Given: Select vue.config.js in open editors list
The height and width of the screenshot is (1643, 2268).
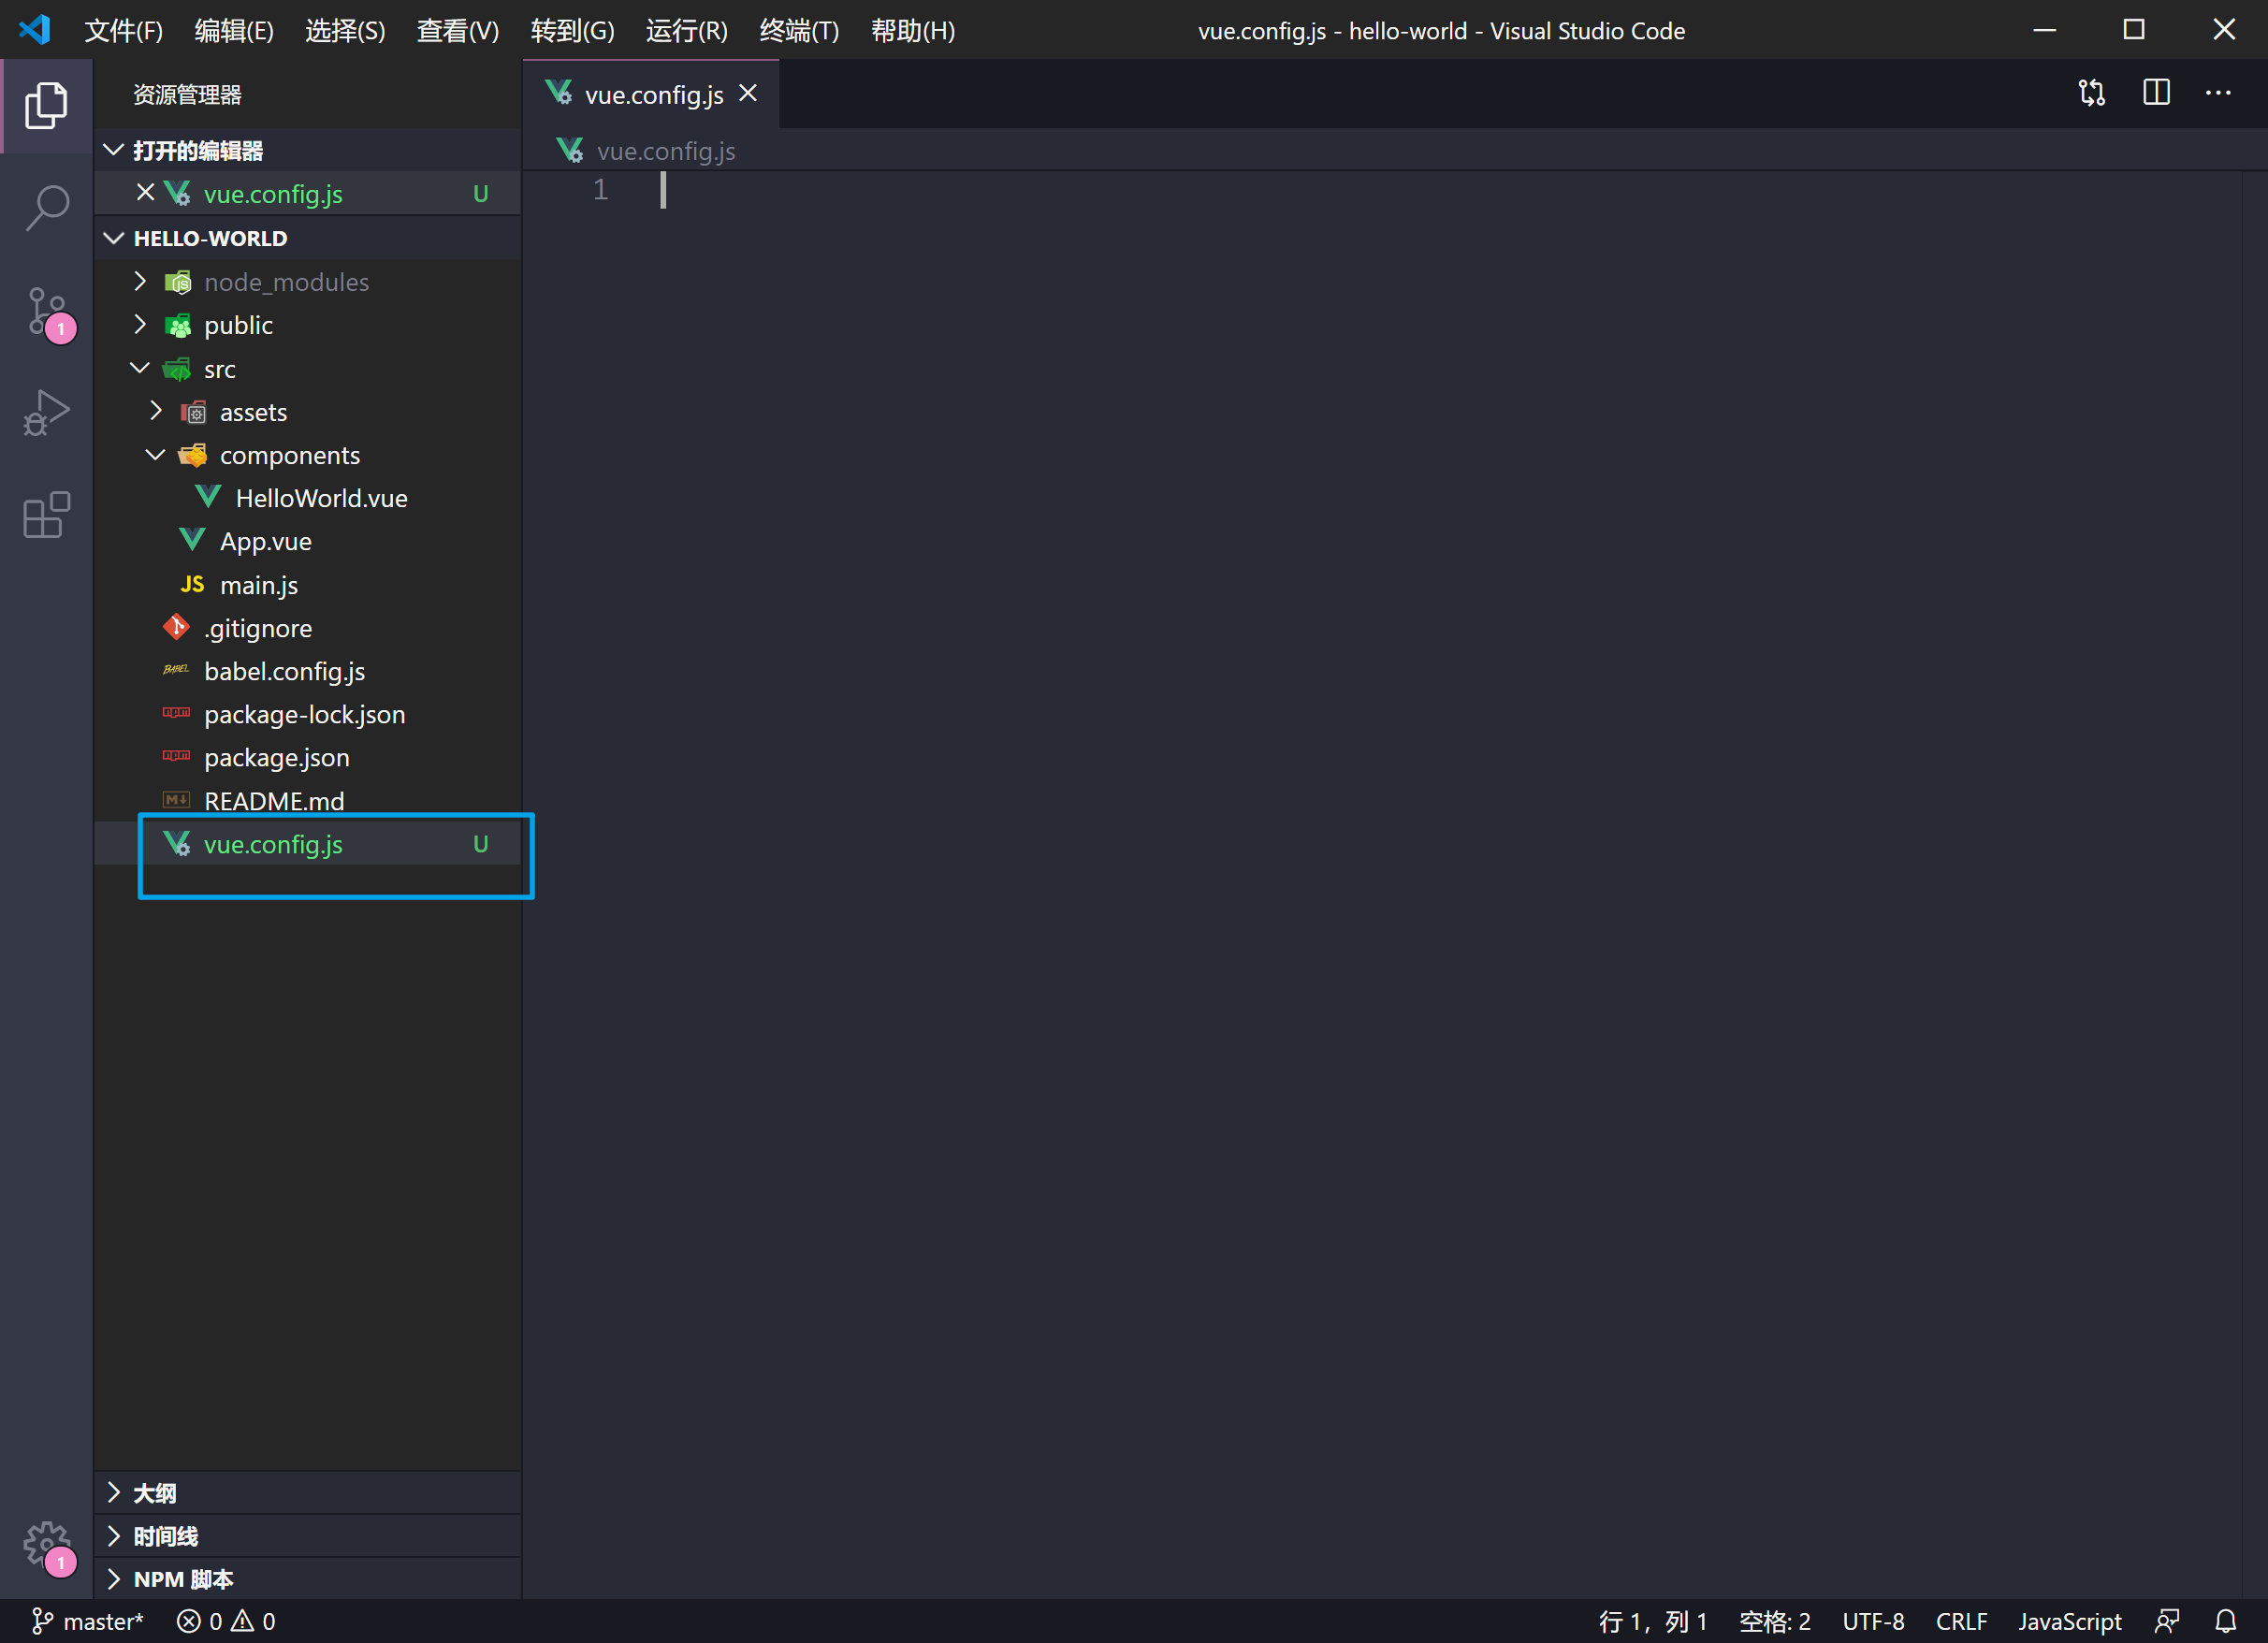Looking at the screenshot, I should point(307,193).
